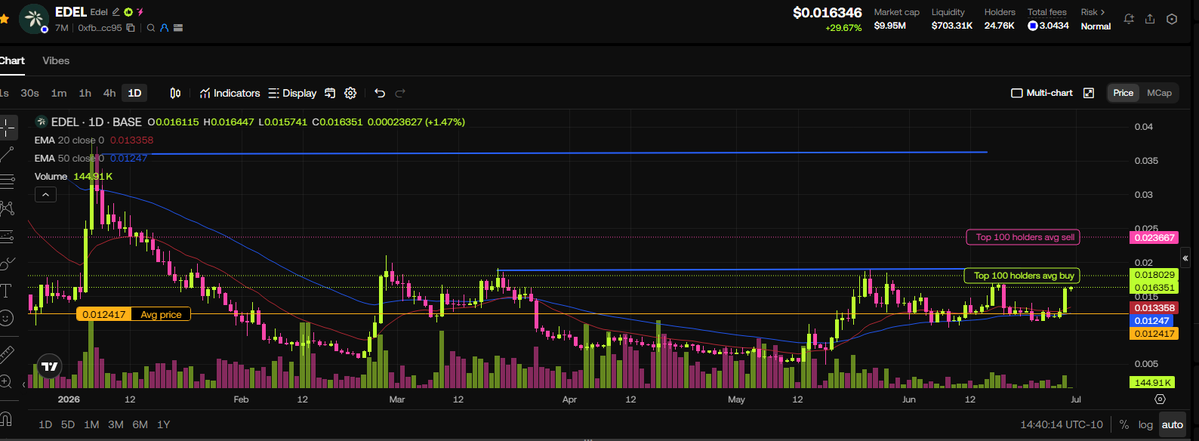Select the trend line drawing tool
Viewport: 1199px width, 441px height.
click(x=7, y=154)
